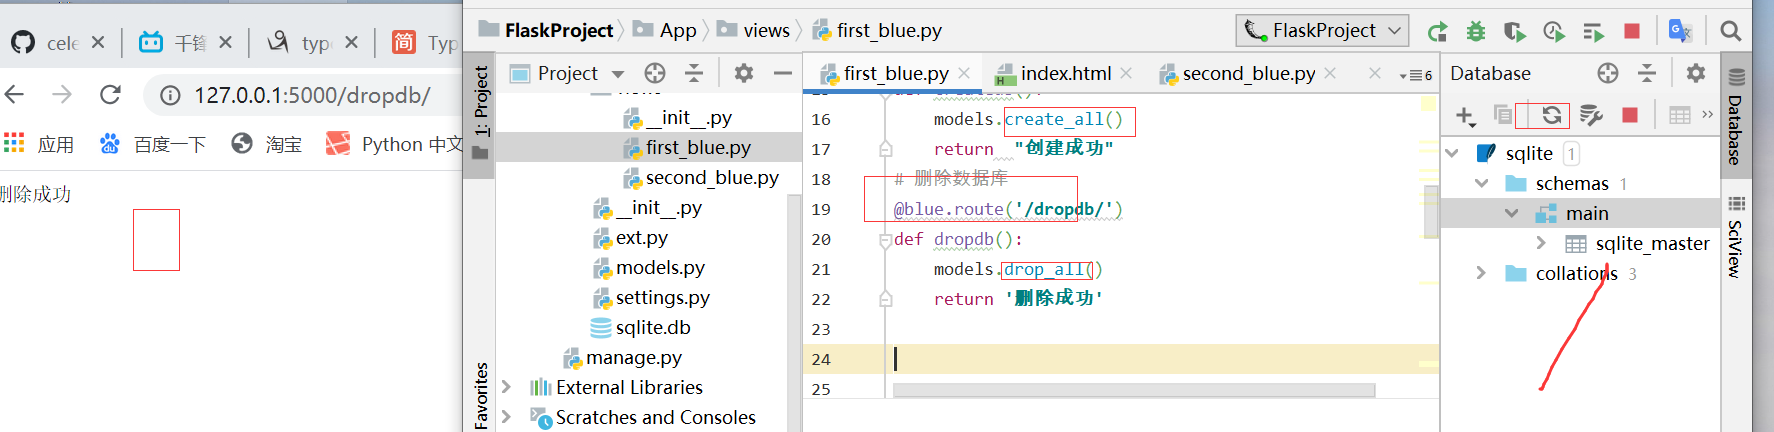Screen dimensions: 1774x432
Task: Open the 应用 apps shortcut
Action: click(x=39, y=144)
